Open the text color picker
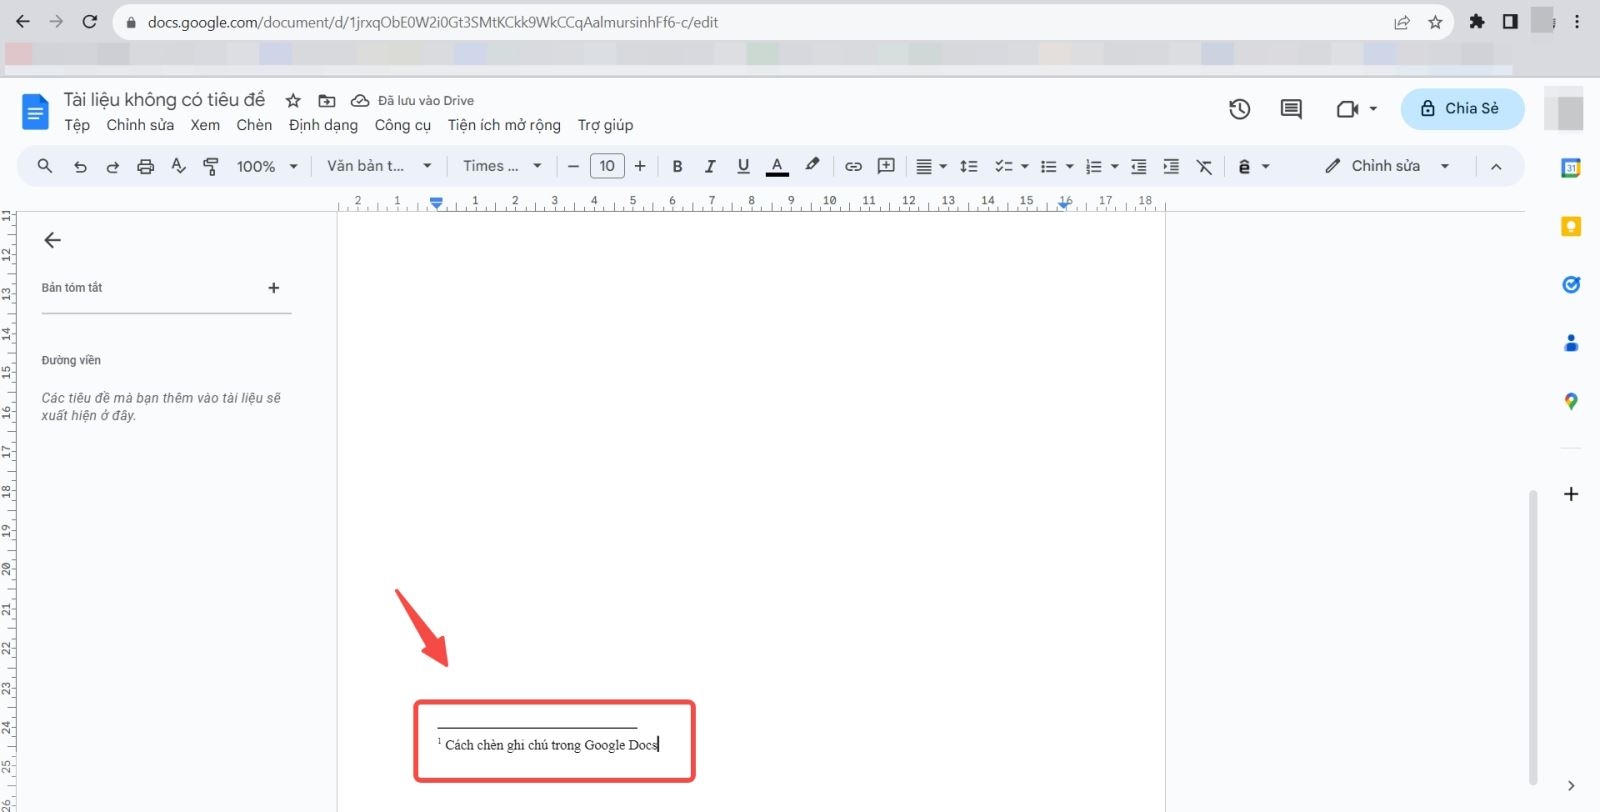The height and width of the screenshot is (812, 1600). point(777,166)
